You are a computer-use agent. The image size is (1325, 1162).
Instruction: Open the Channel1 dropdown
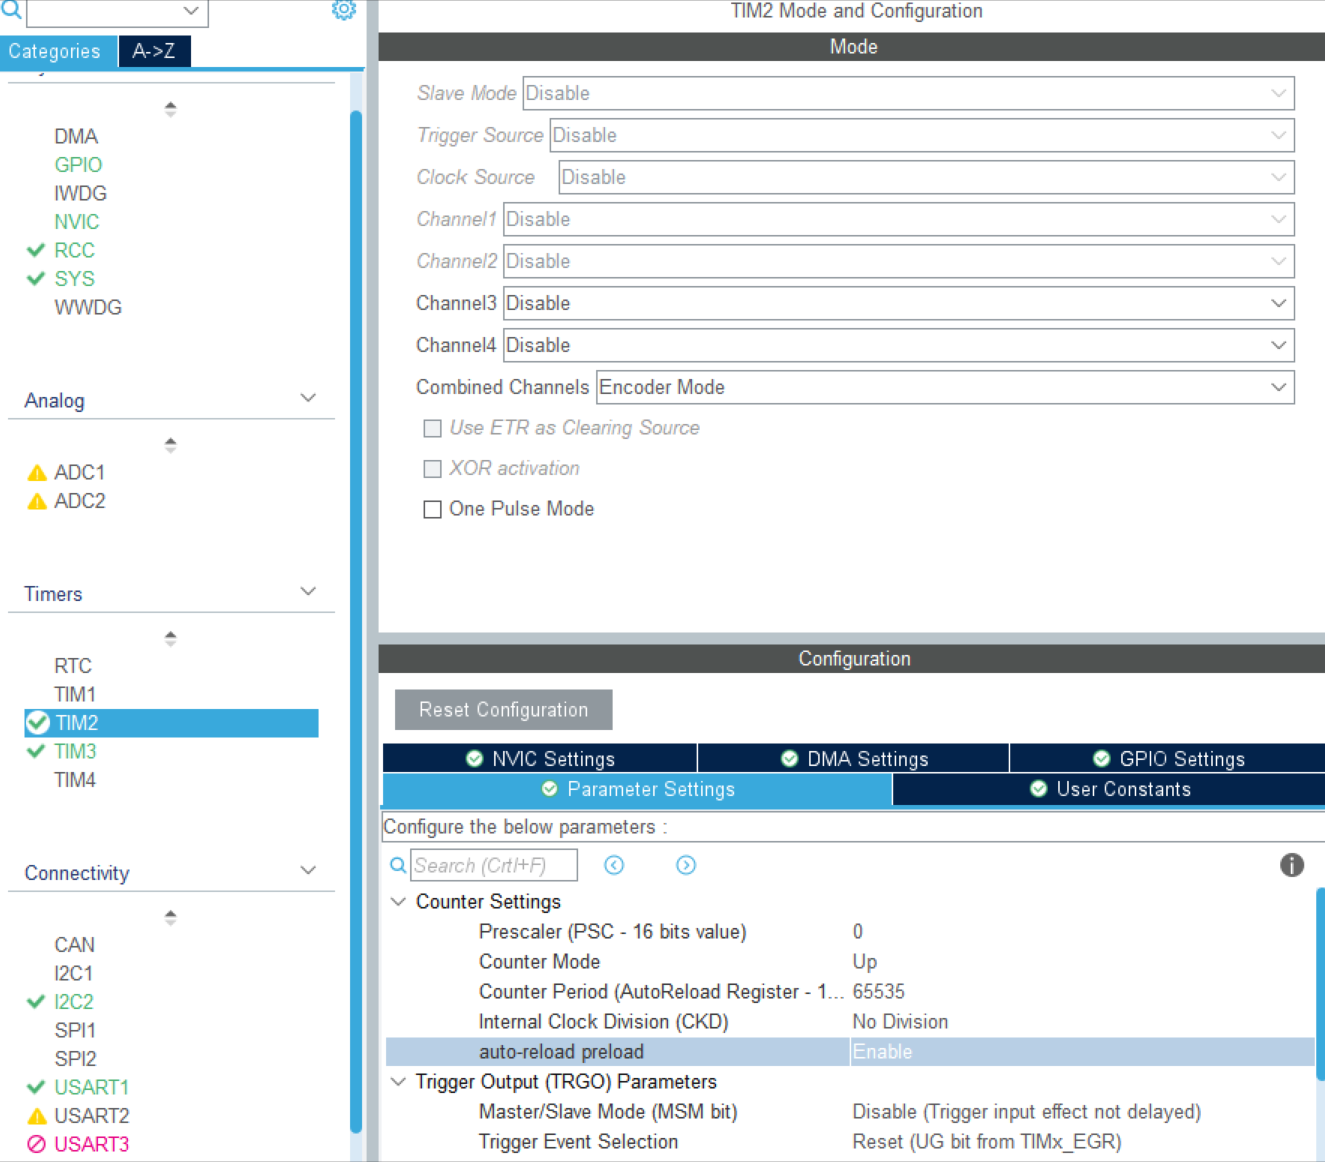[x=899, y=219]
